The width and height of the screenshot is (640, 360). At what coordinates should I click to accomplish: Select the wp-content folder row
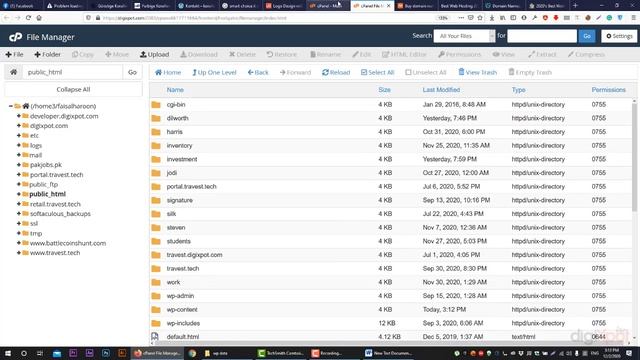(391, 310)
